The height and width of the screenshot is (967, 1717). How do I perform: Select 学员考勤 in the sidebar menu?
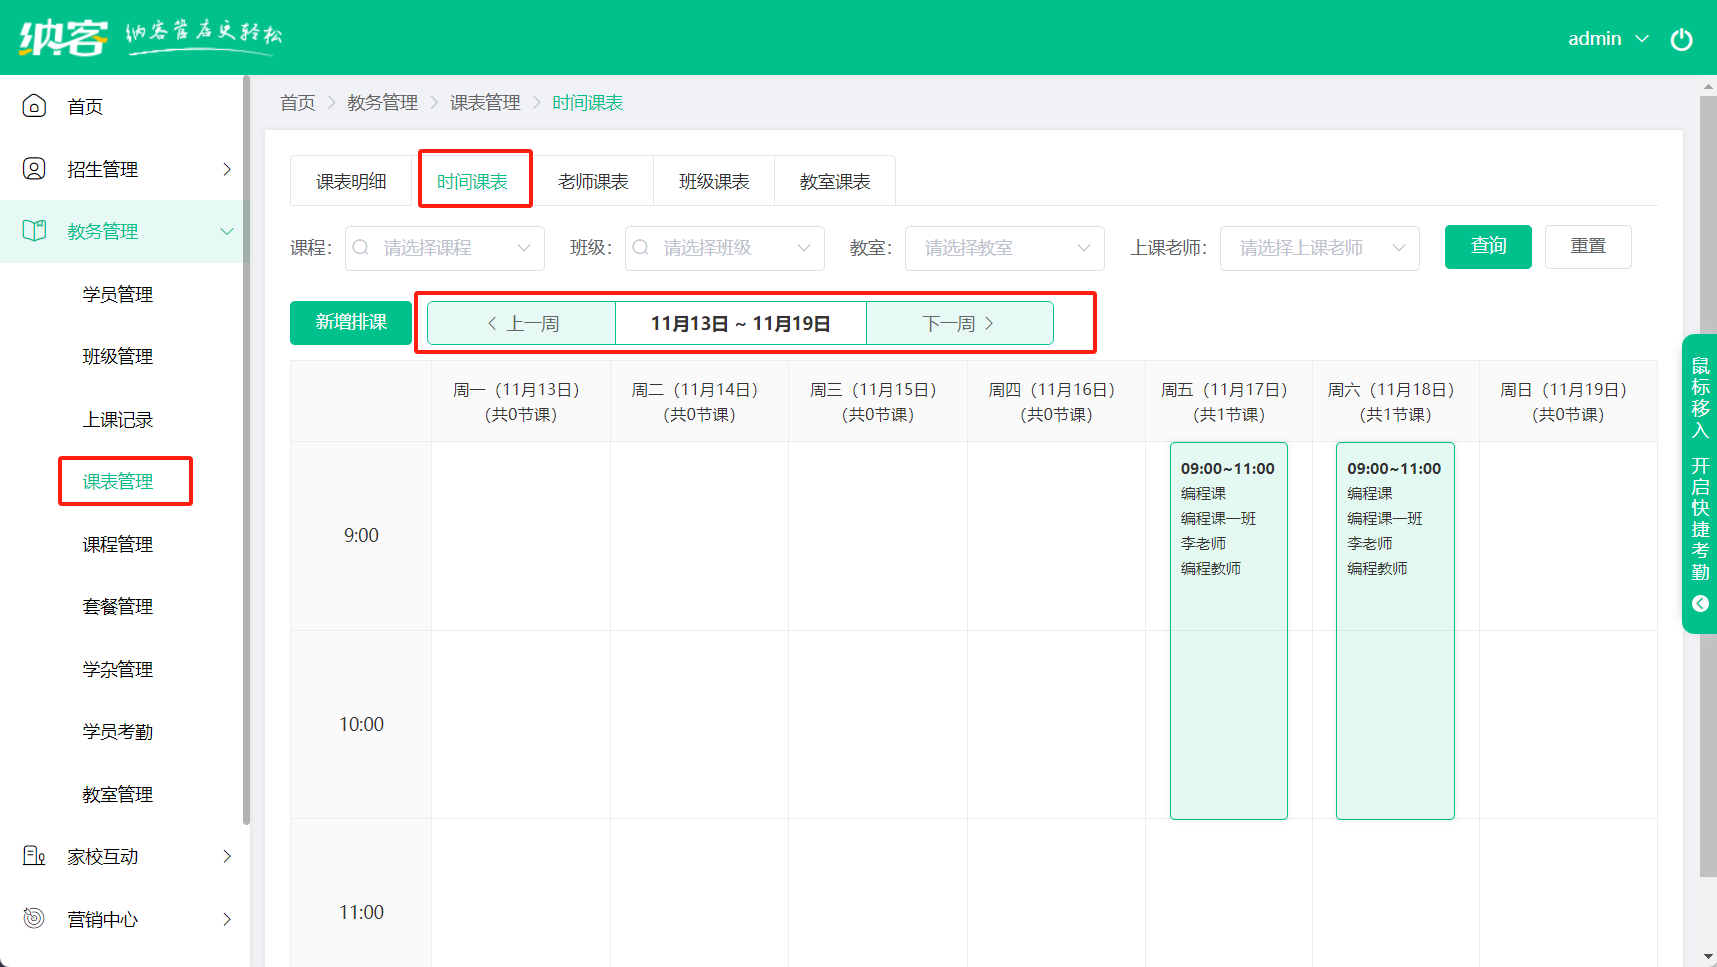(x=117, y=732)
